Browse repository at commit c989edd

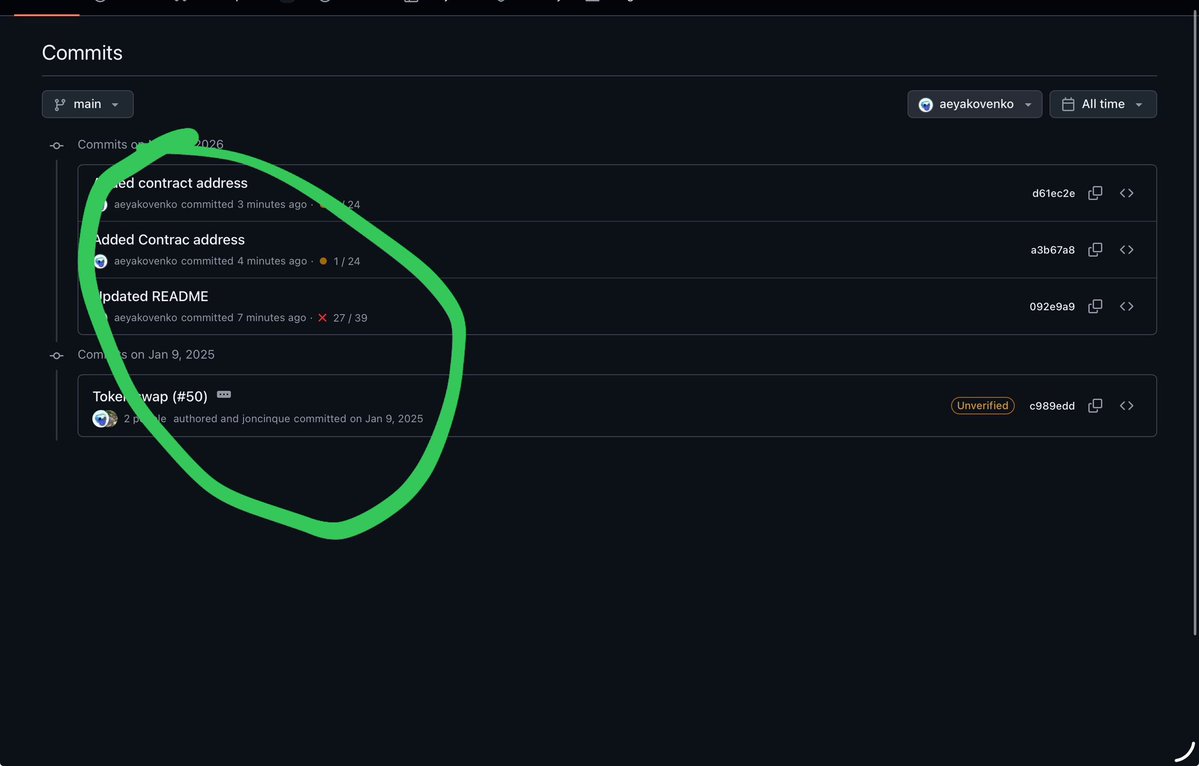1126,405
